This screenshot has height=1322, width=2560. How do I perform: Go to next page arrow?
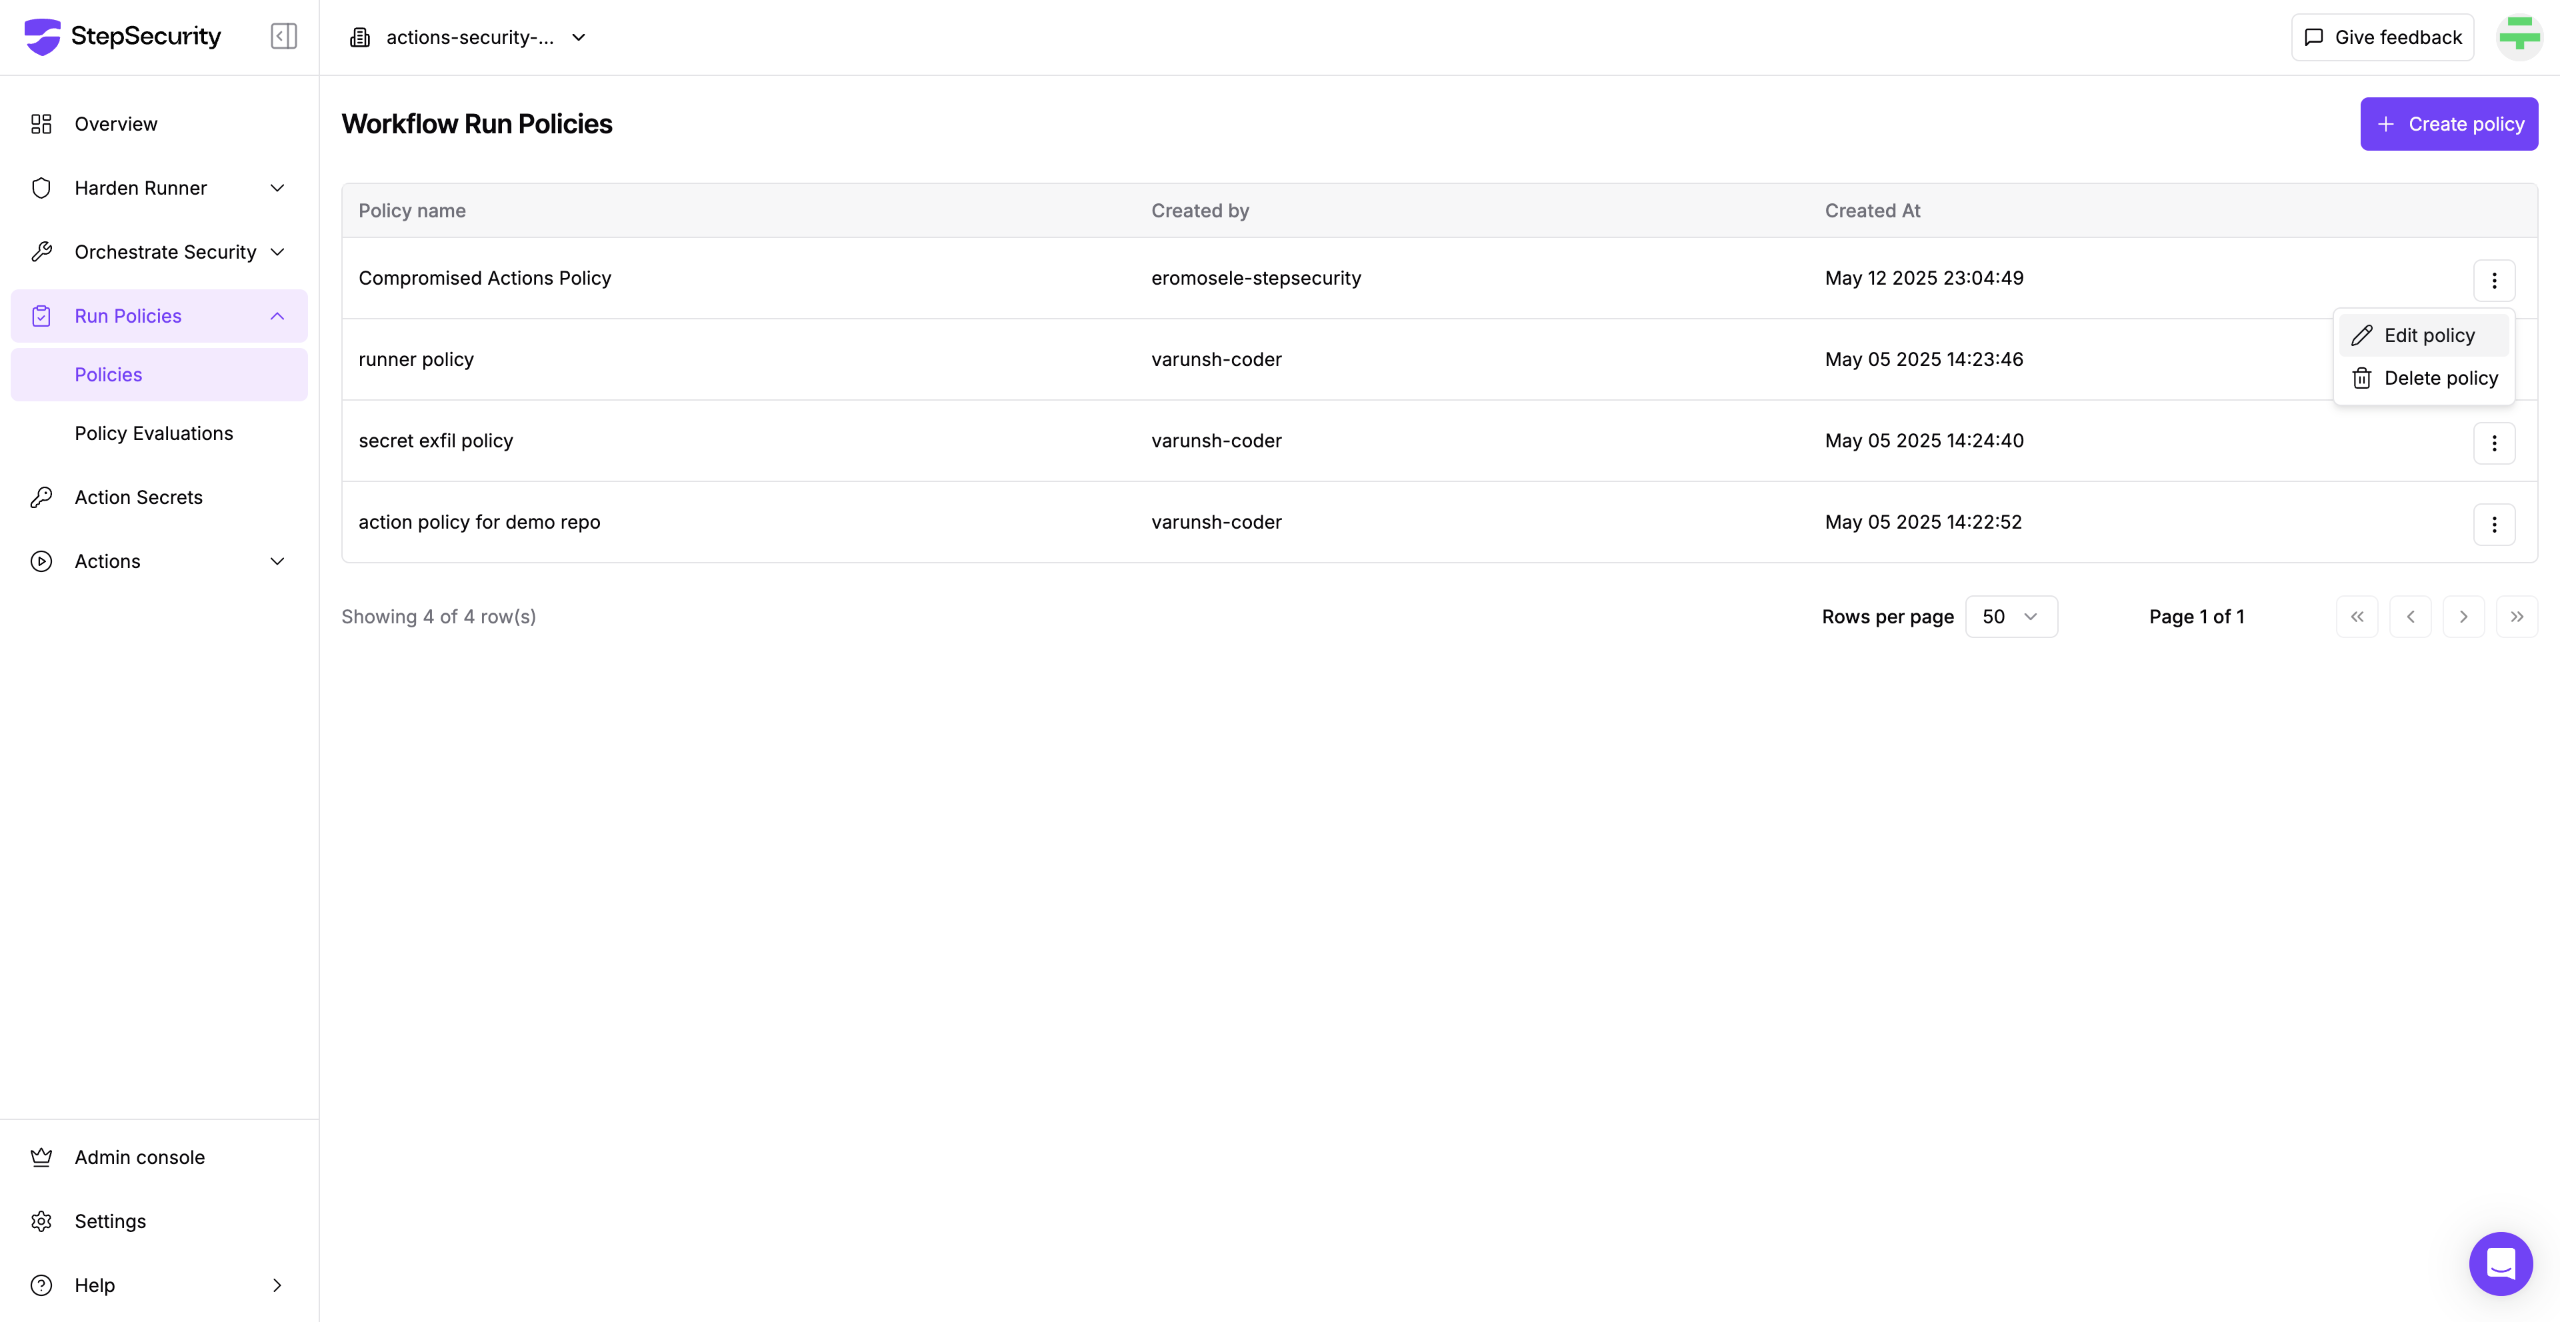(x=2464, y=617)
